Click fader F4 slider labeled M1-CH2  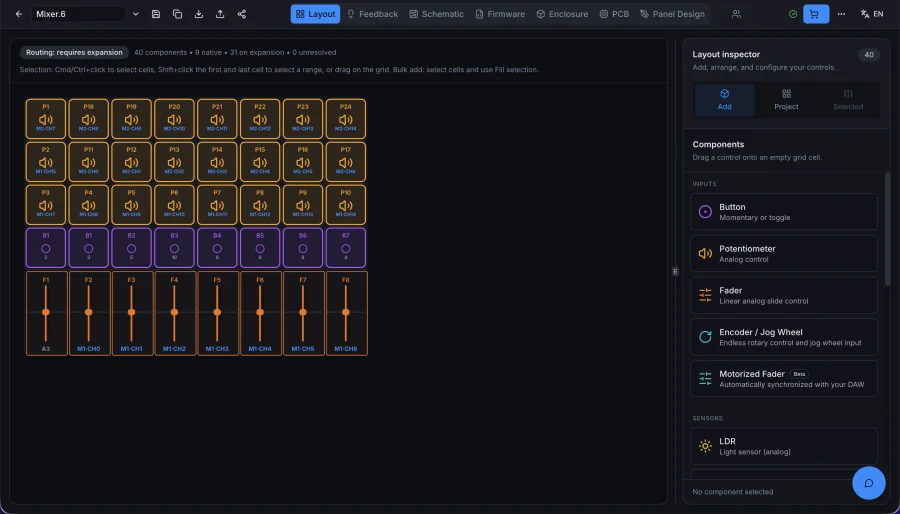click(174, 313)
